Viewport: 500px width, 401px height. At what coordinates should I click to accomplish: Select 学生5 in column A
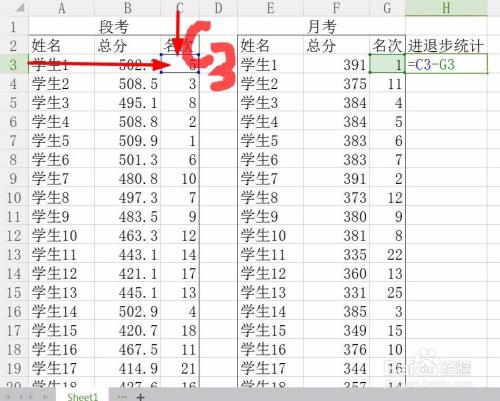pos(62,140)
